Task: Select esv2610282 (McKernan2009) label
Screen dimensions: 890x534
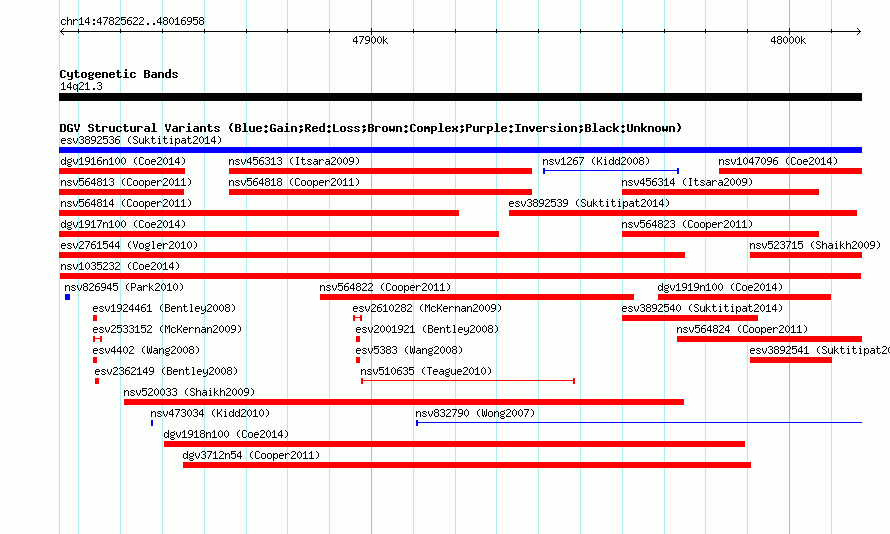Action: tap(427, 308)
